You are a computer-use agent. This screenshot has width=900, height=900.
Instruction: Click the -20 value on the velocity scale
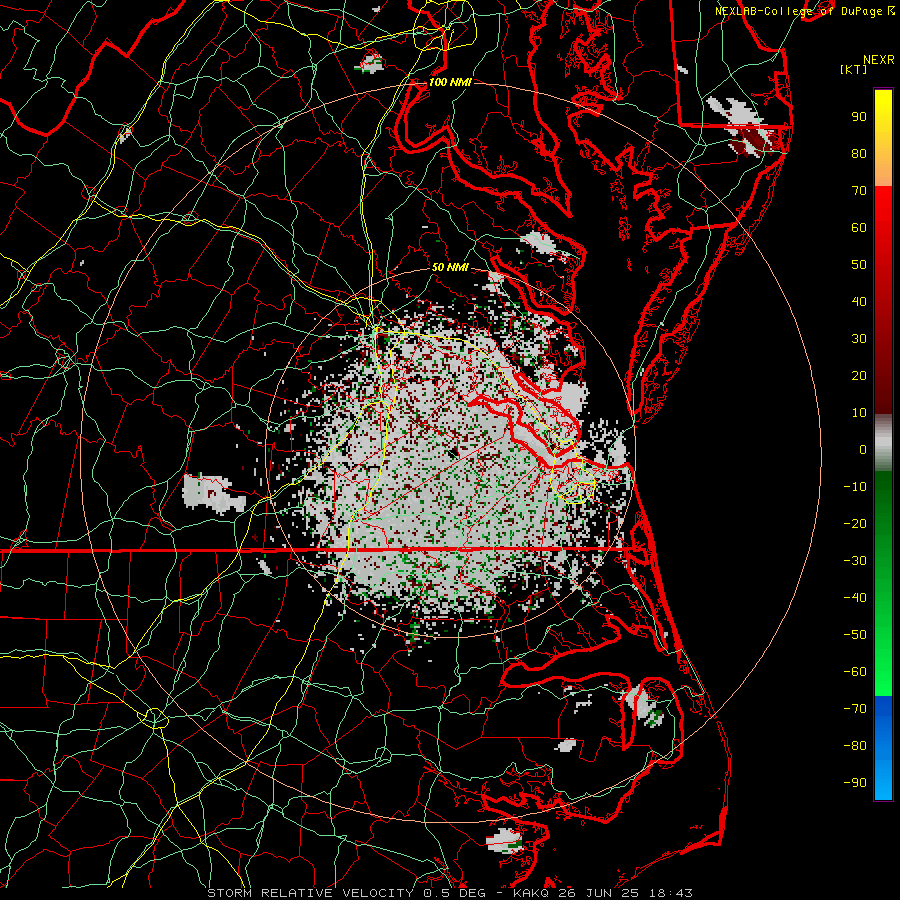click(x=855, y=523)
